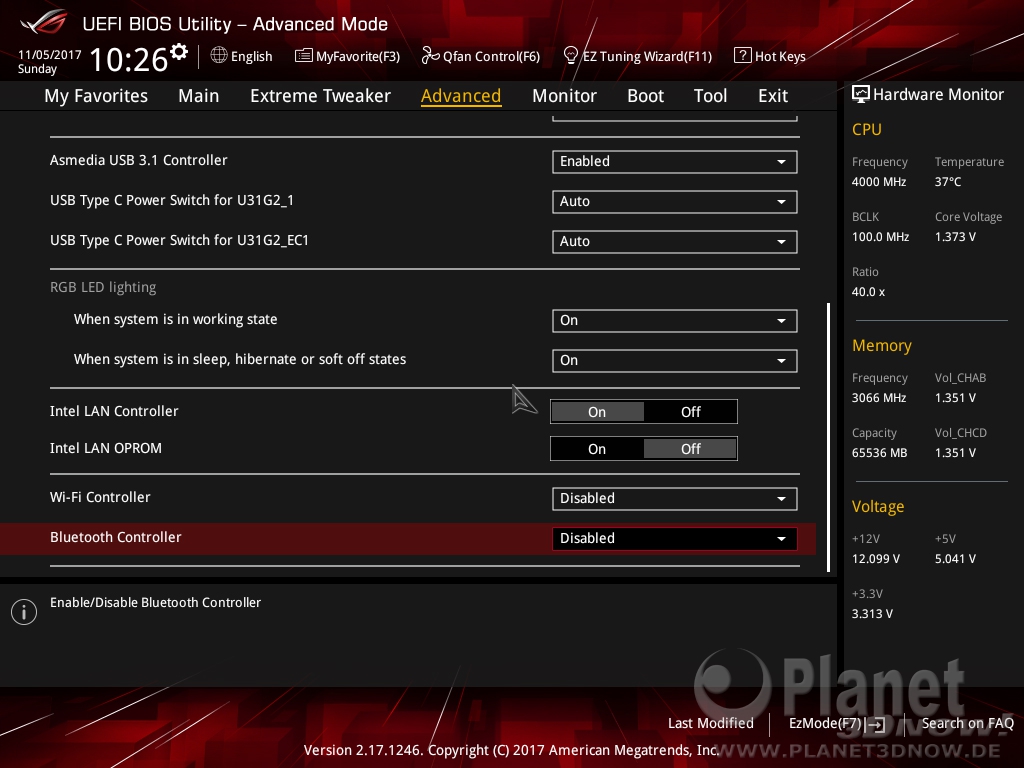Click the 10:26 clock display
The height and width of the screenshot is (768, 1024).
click(129, 59)
